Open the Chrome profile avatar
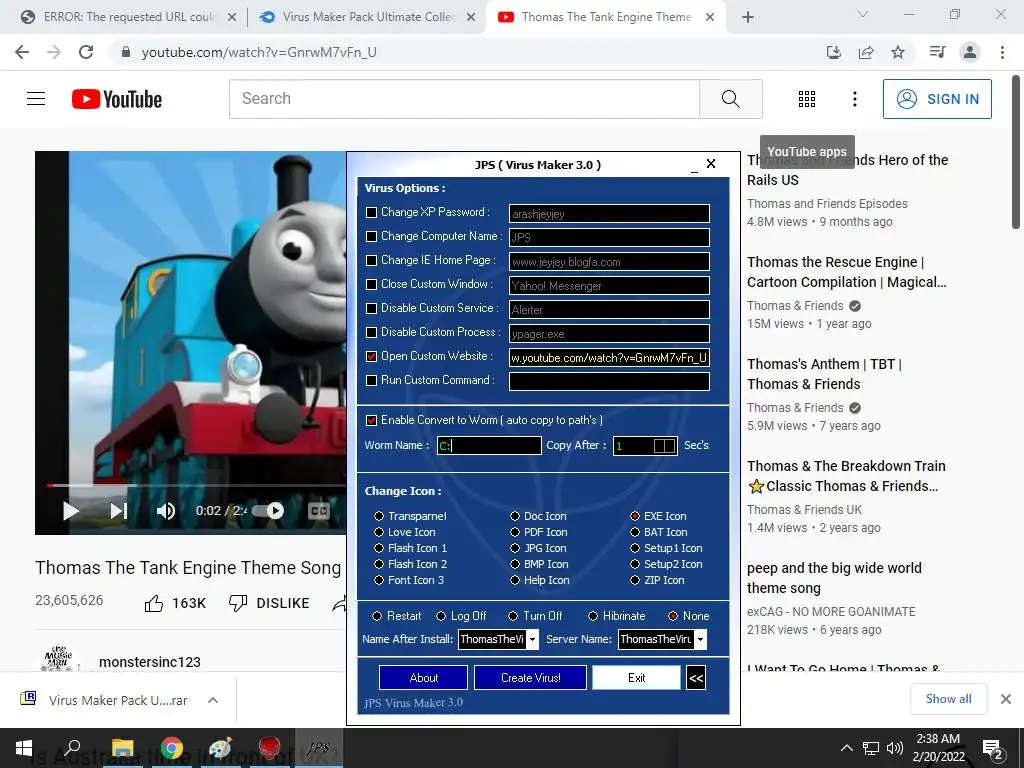This screenshot has width=1024, height=768. coord(970,52)
